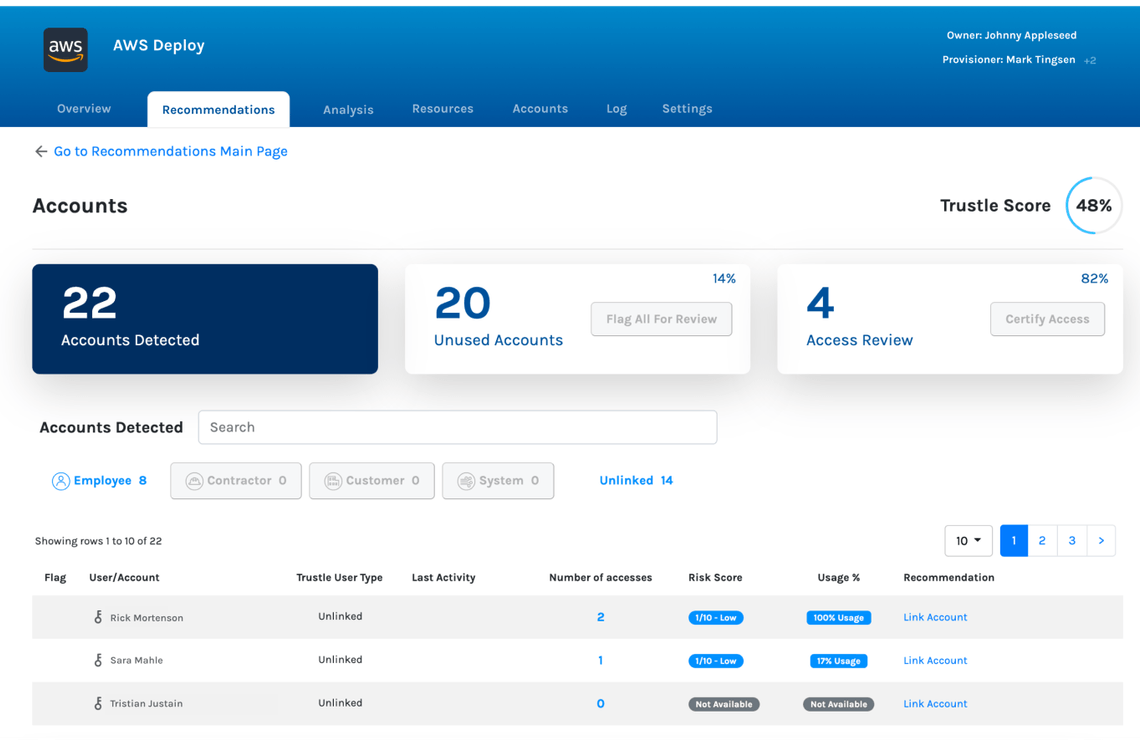Open the Resources tab
The height and width of the screenshot is (740, 1140).
pos(443,108)
